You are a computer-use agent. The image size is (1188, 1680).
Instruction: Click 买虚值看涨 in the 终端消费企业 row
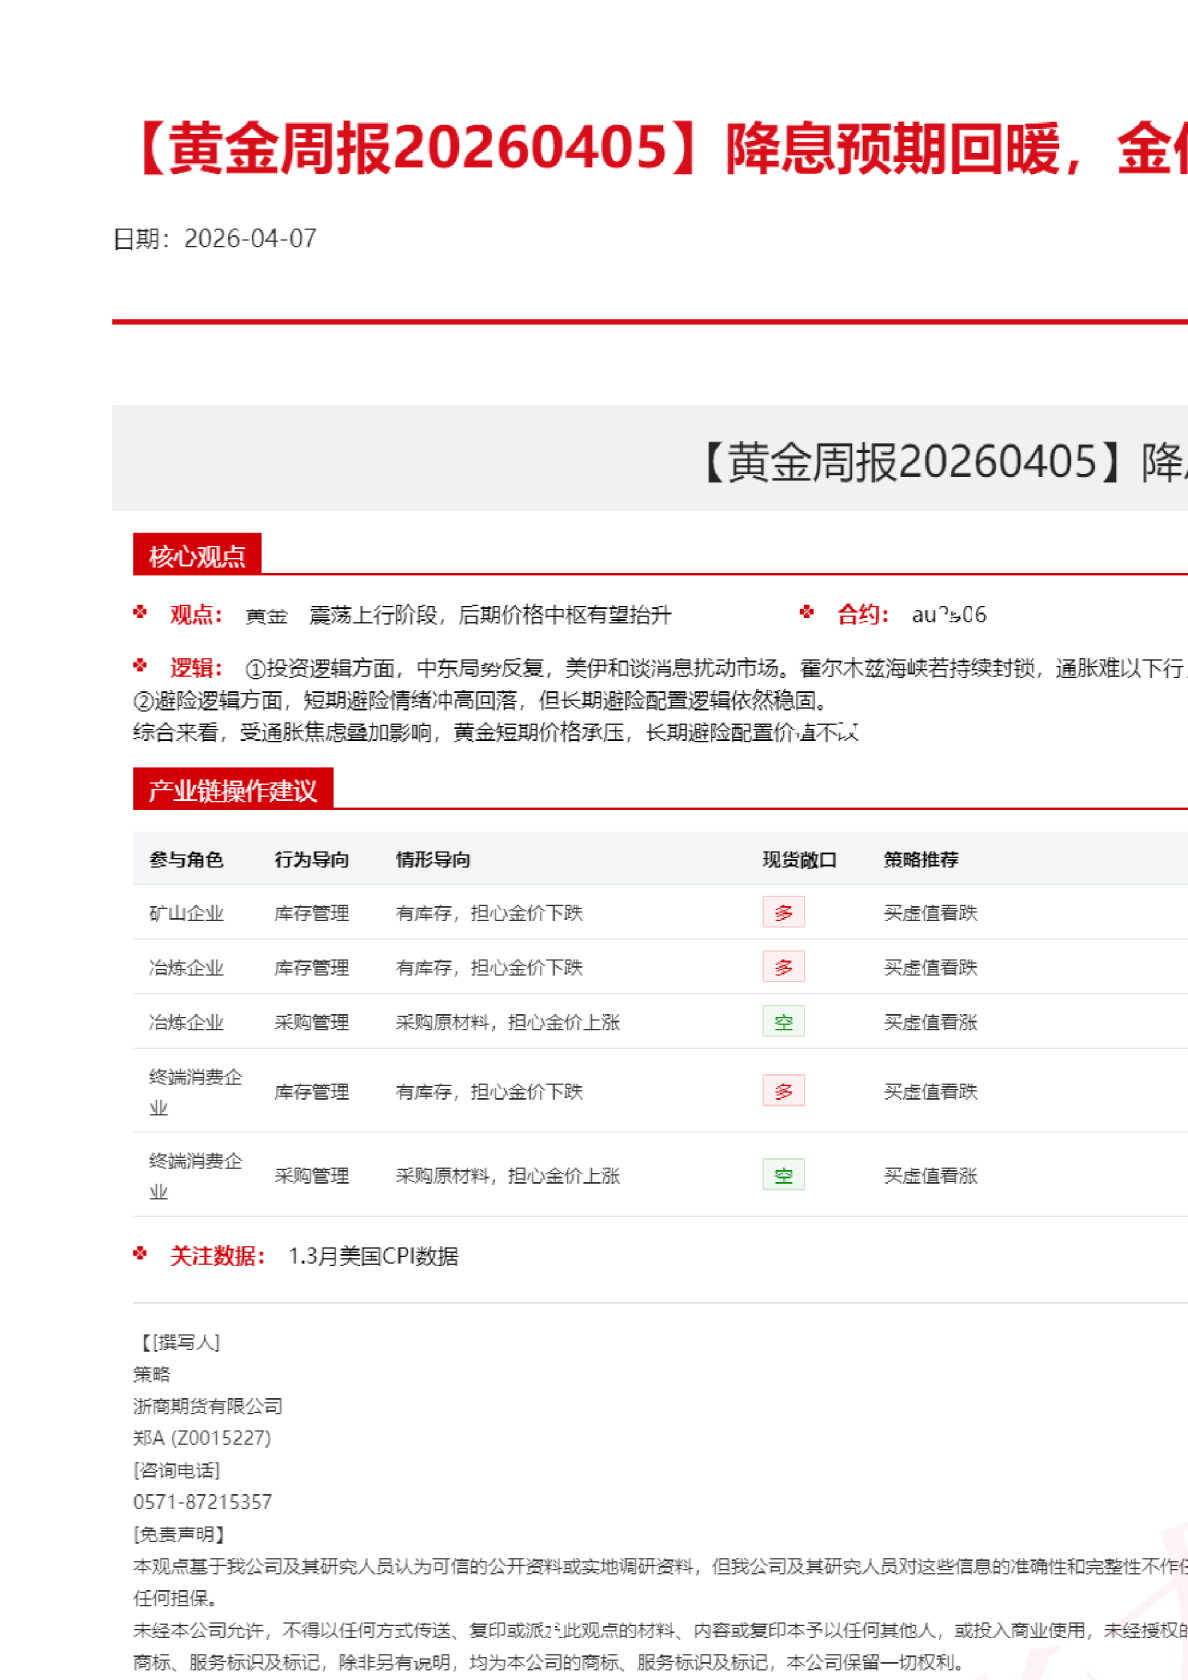point(931,1176)
